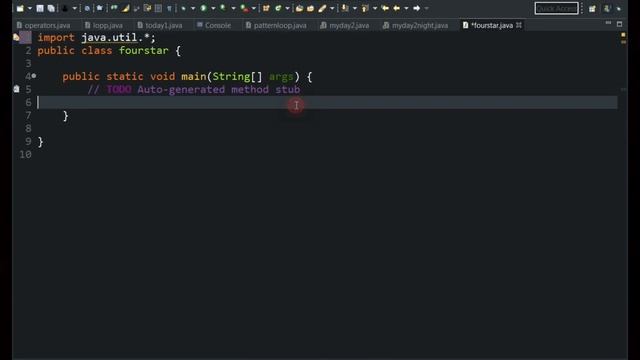Screen dimensions: 640x360
Task: Open the Run configurations dropdown arrow
Action: pyautogui.click(x=213, y=8)
